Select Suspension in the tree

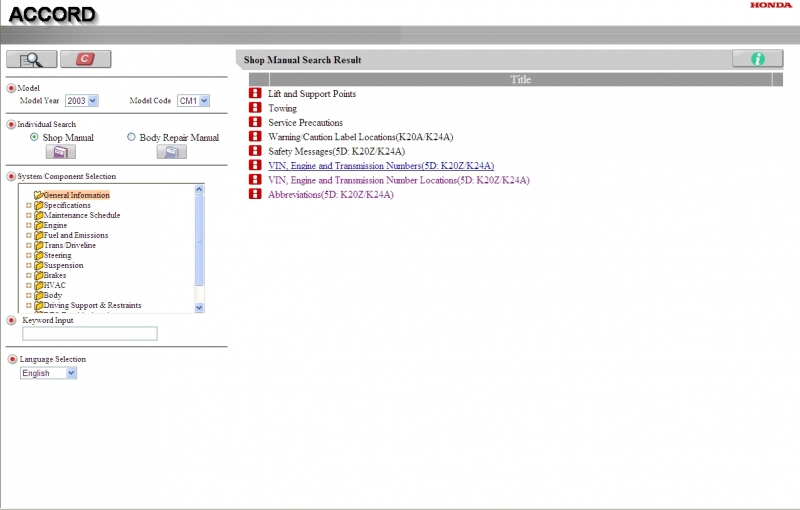pyautogui.click(x=63, y=265)
